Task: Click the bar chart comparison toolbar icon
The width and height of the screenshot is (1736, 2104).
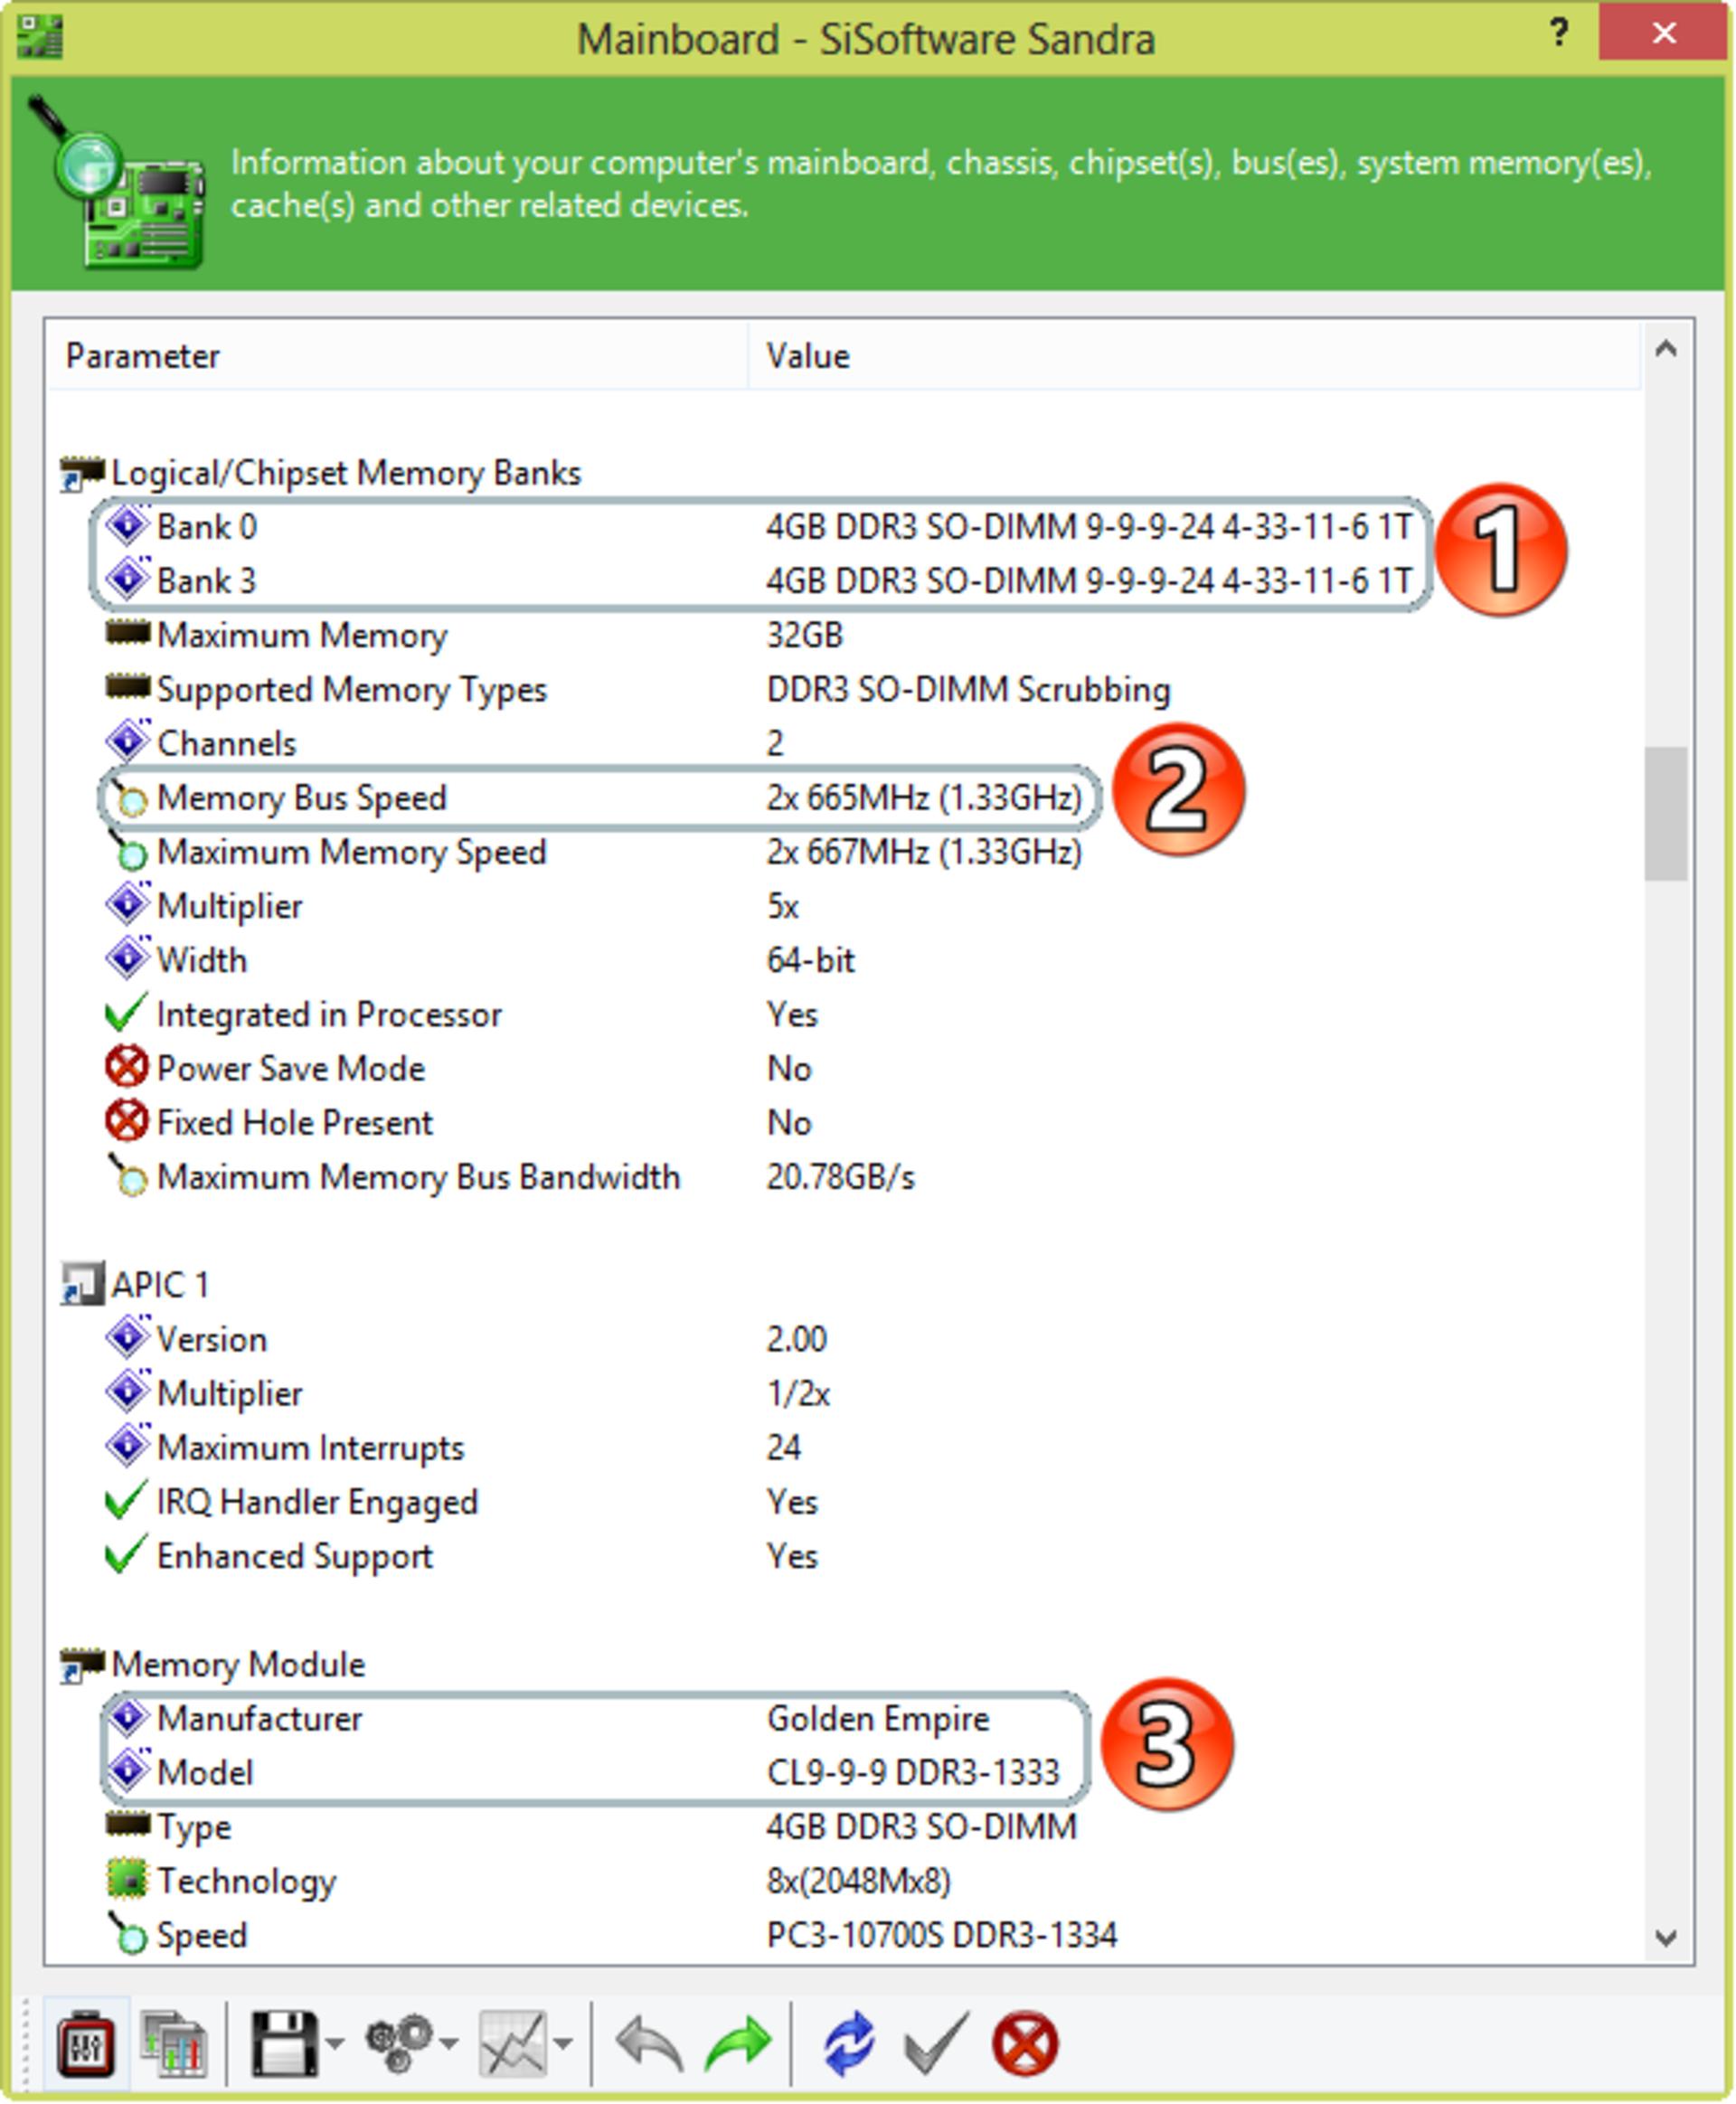Action: pyautogui.click(x=174, y=2043)
